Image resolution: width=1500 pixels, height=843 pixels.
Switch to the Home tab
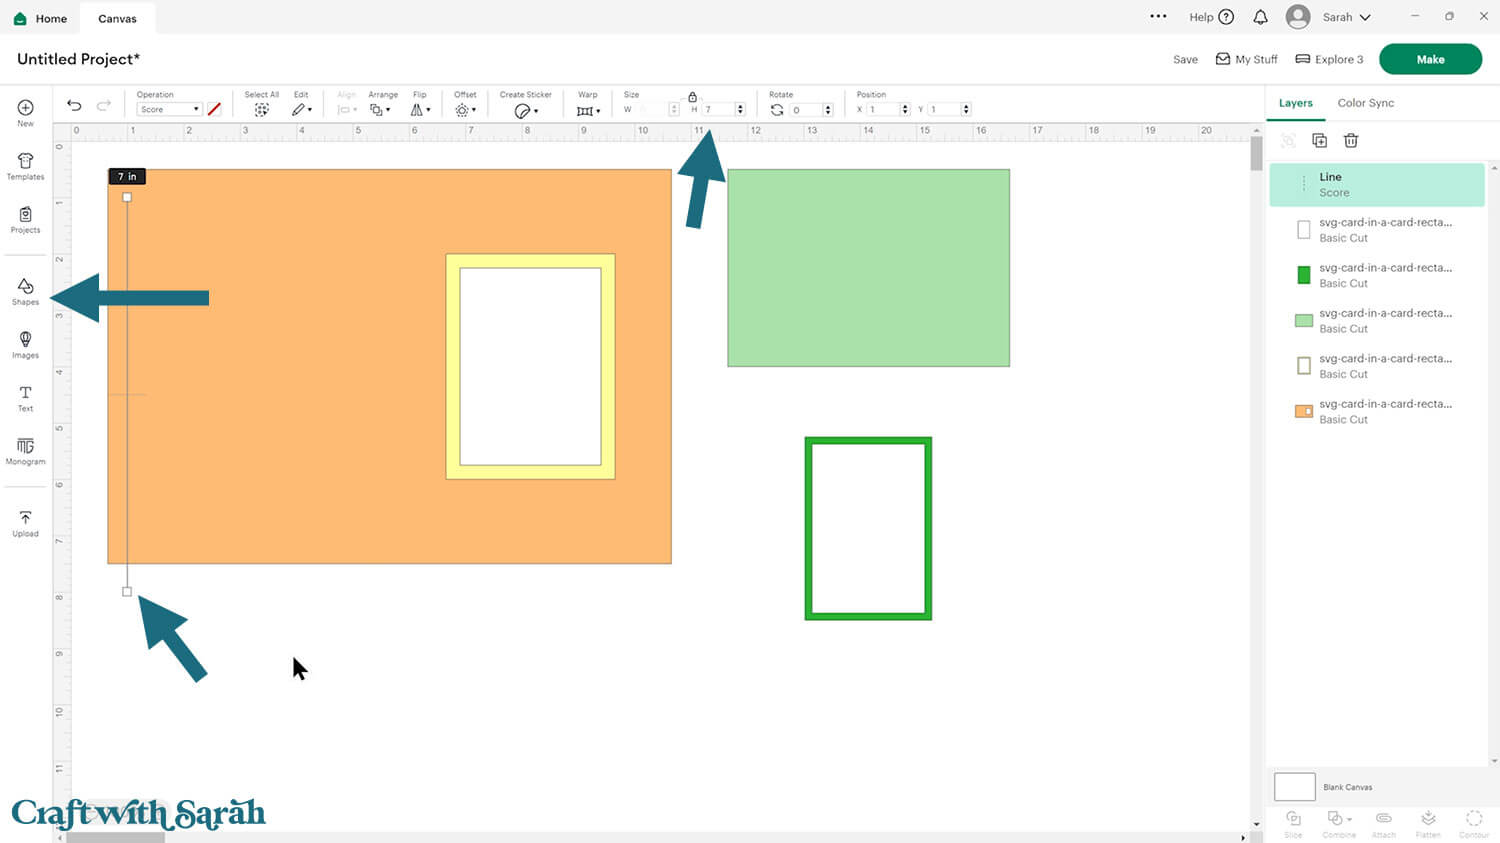click(41, 18)
